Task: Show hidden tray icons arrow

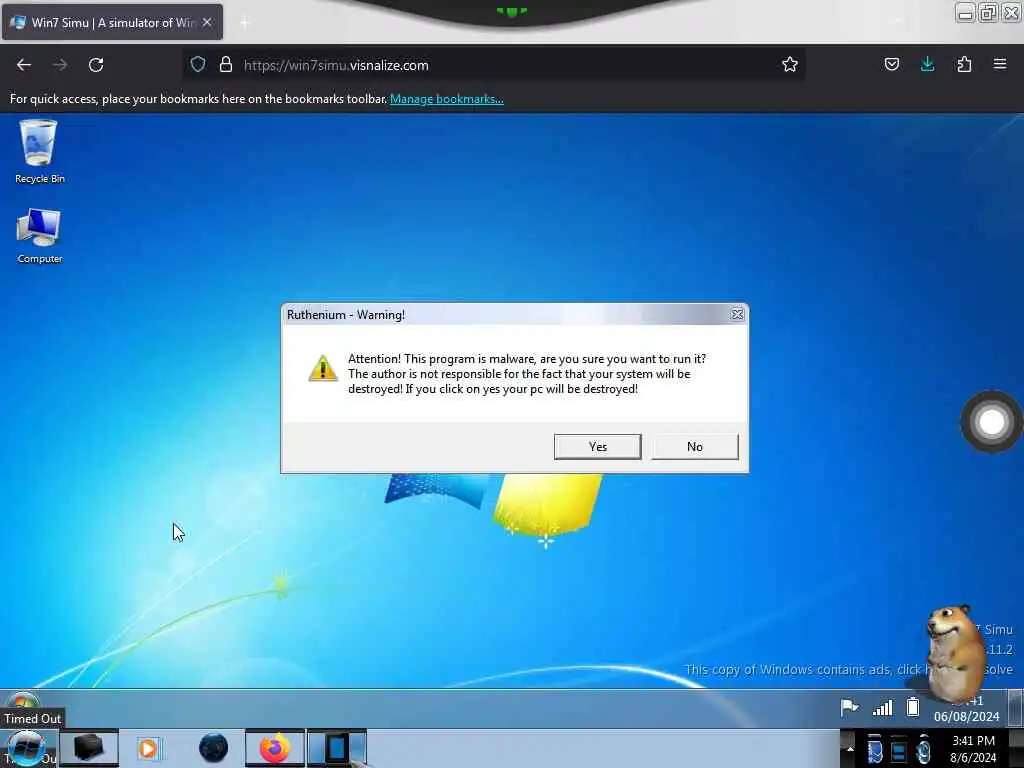Action: [850, 749]
